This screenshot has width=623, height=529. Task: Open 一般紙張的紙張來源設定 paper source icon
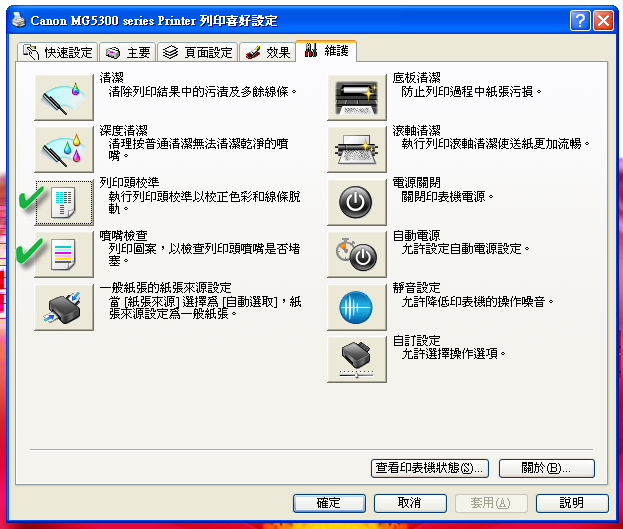(x=64, y=307)
